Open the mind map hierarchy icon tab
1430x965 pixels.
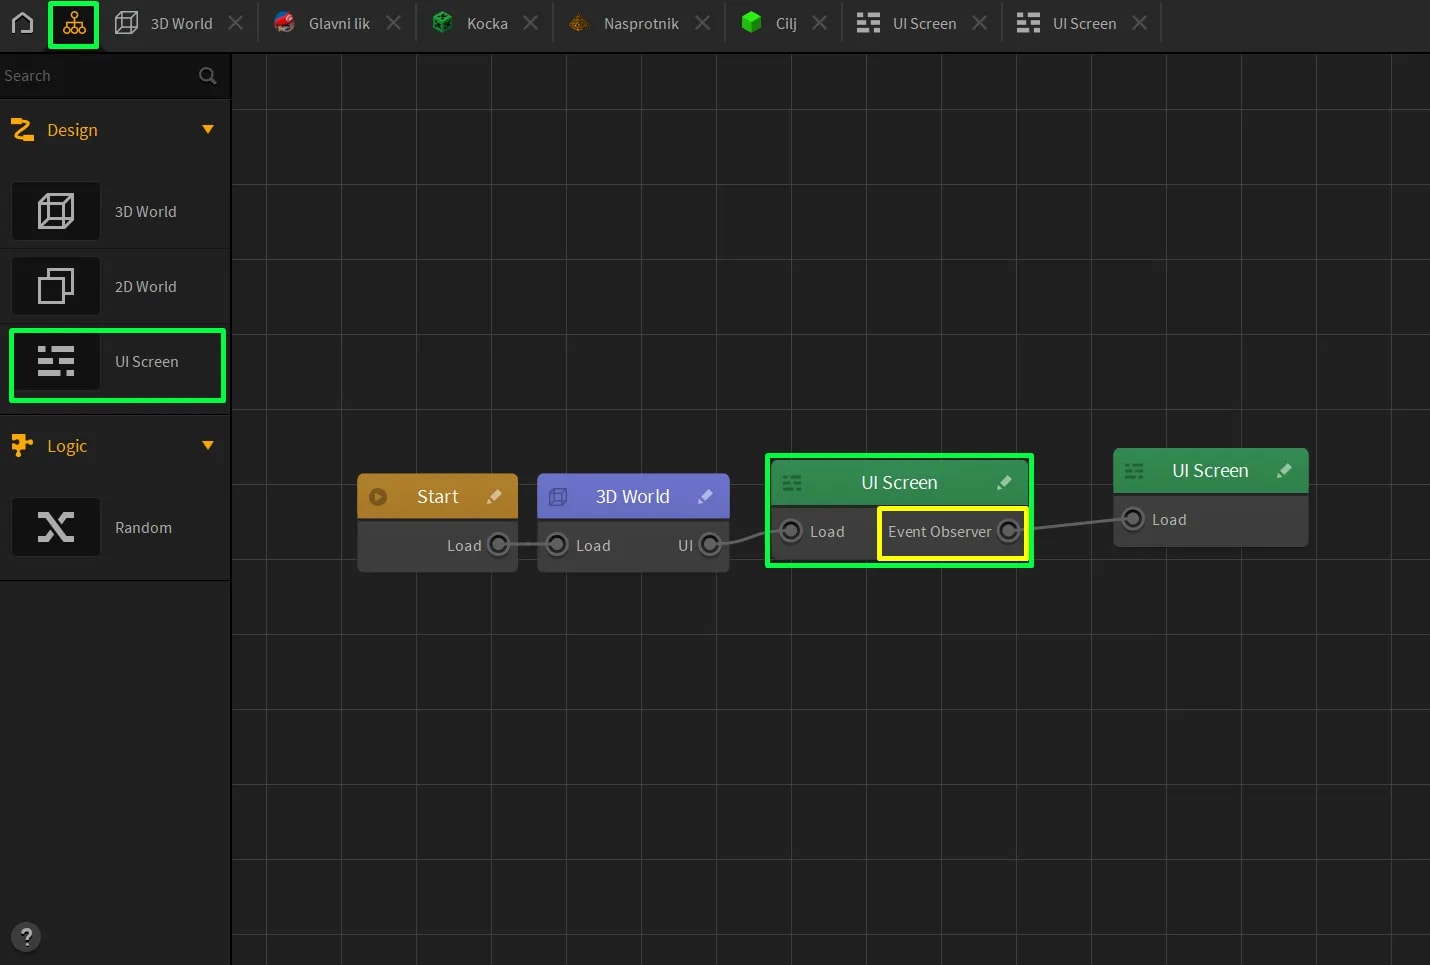(74, 24)
